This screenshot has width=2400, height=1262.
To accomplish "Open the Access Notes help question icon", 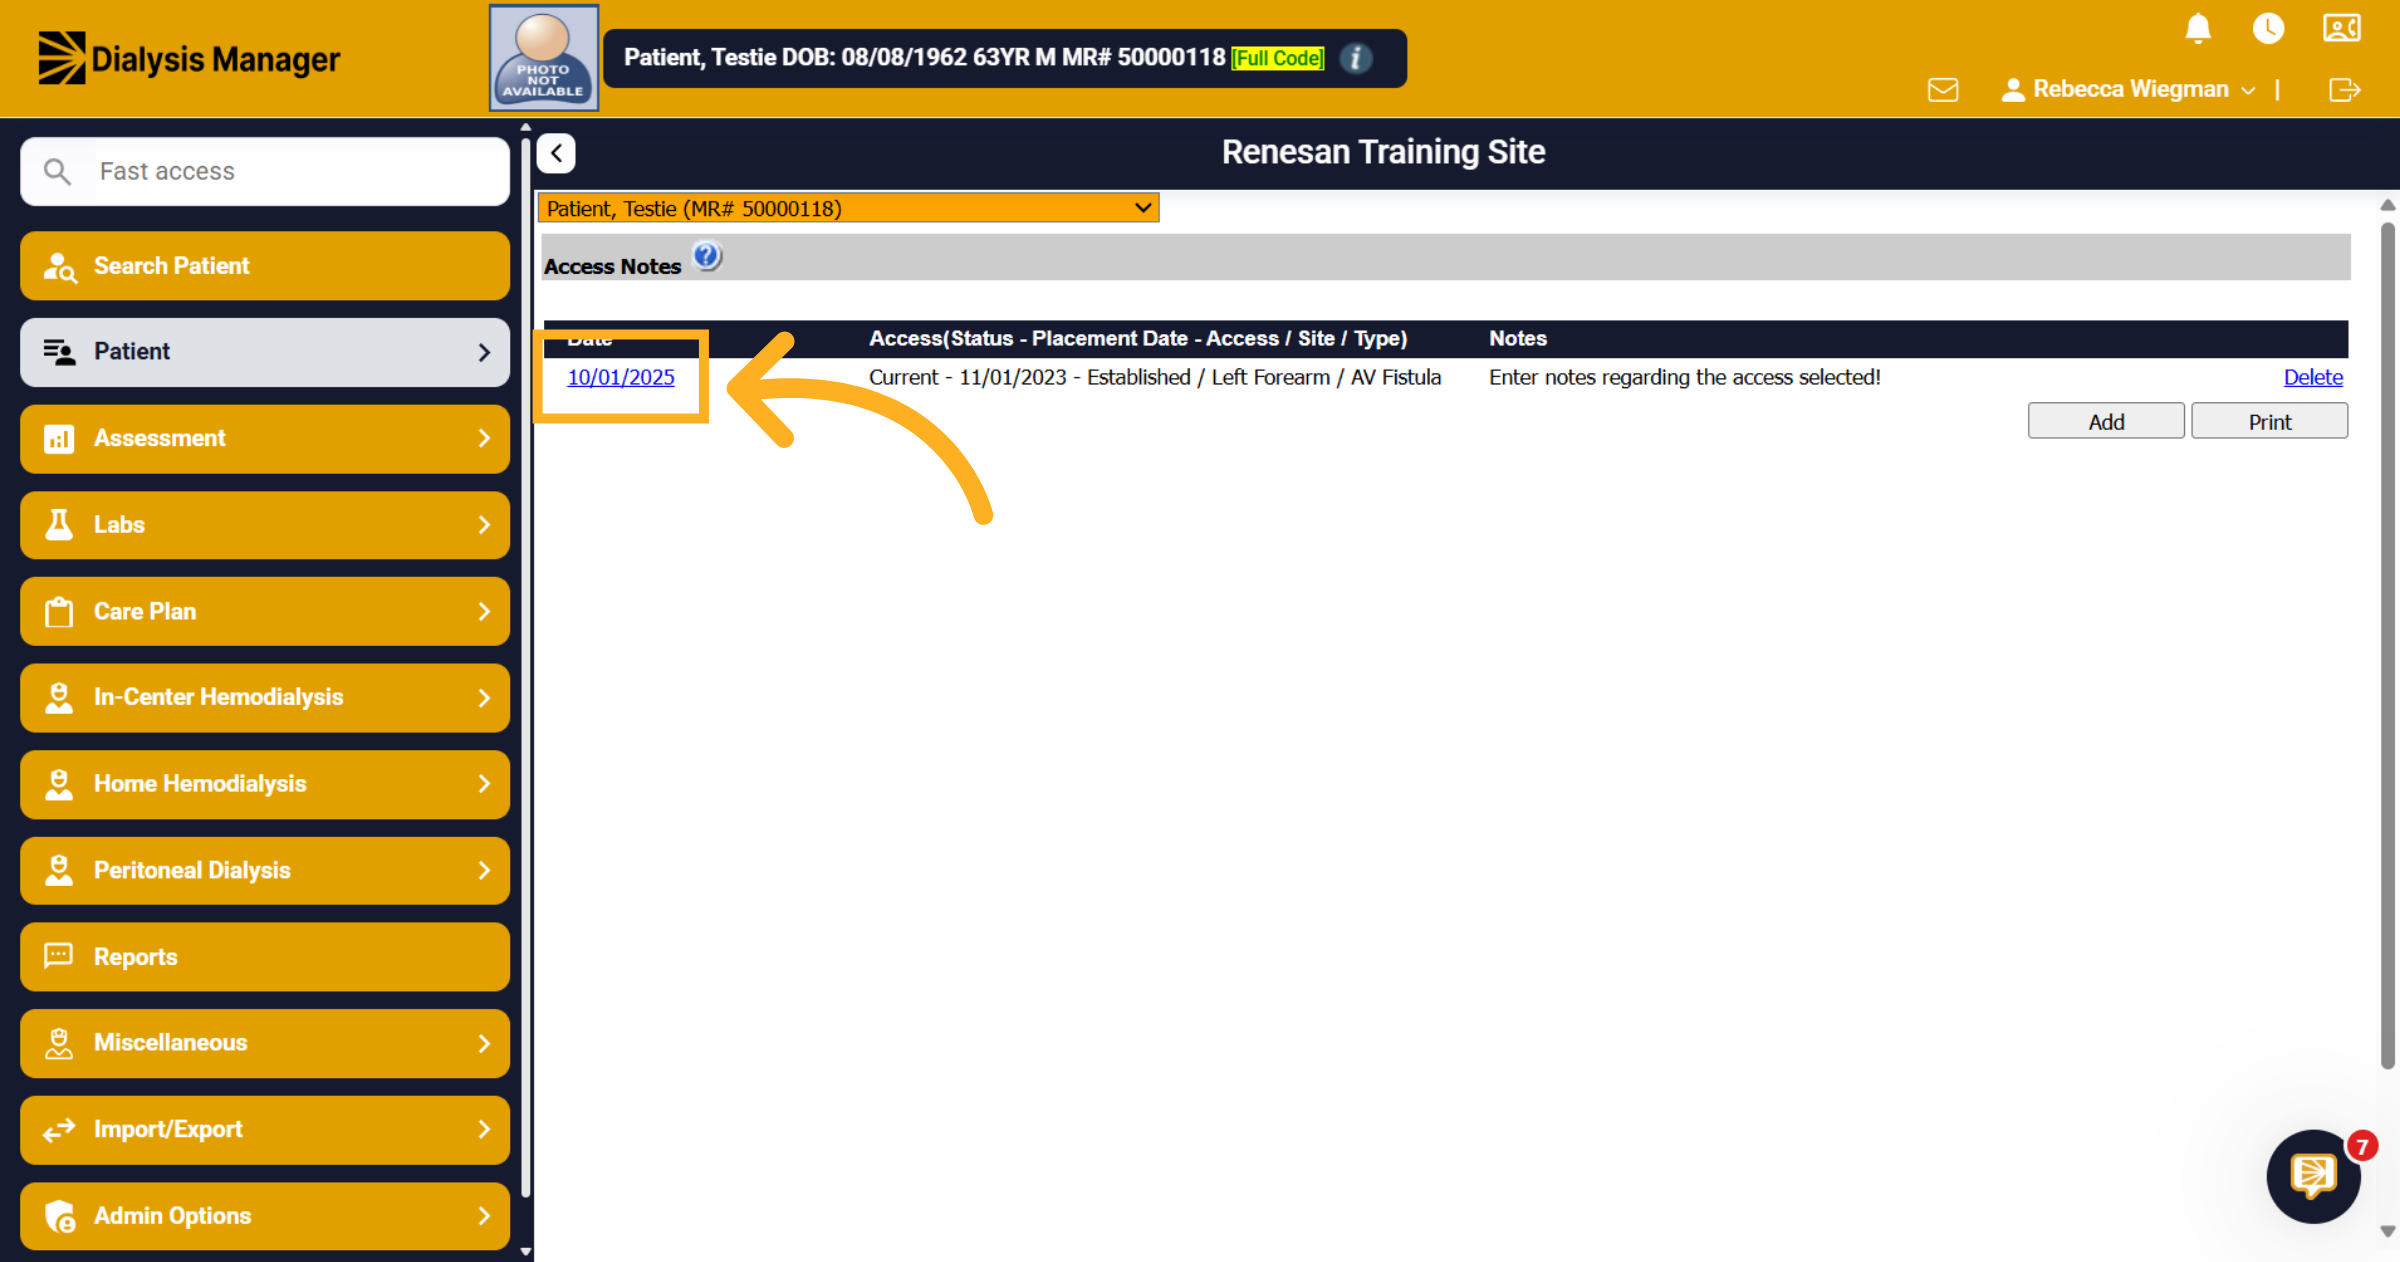I will [x=707, y=257].
